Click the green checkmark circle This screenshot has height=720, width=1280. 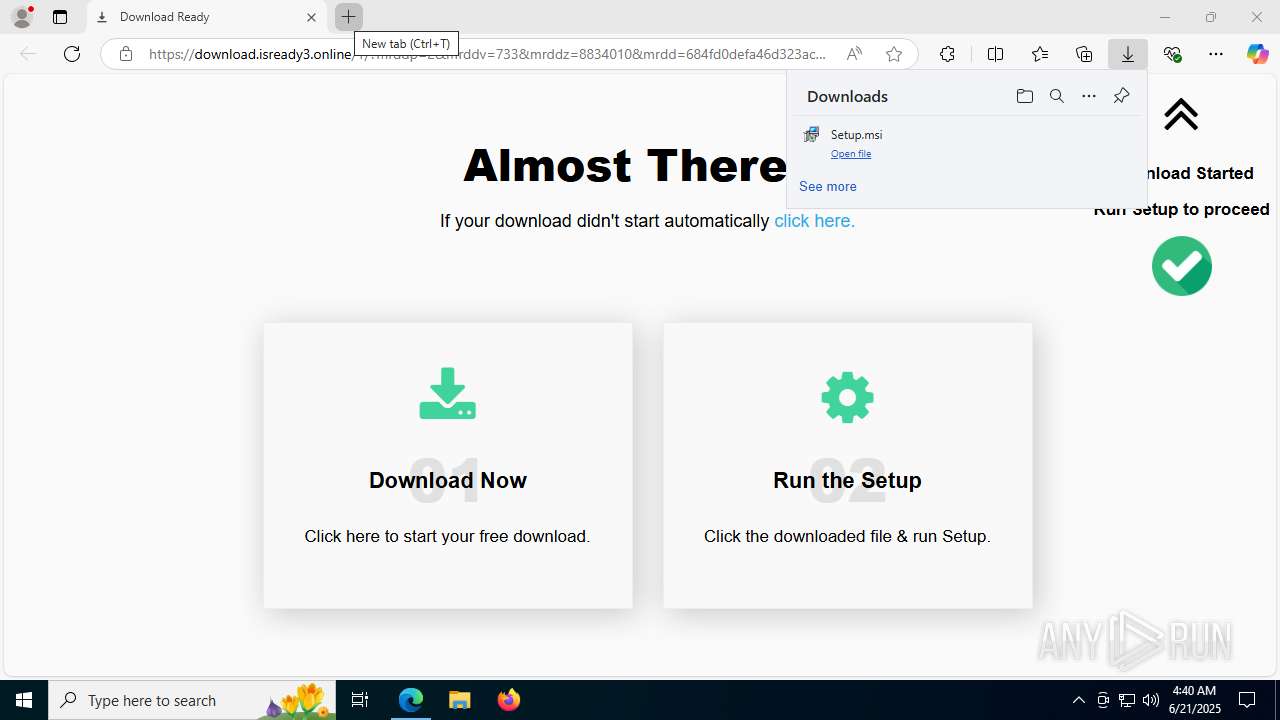coord(1181,266)
